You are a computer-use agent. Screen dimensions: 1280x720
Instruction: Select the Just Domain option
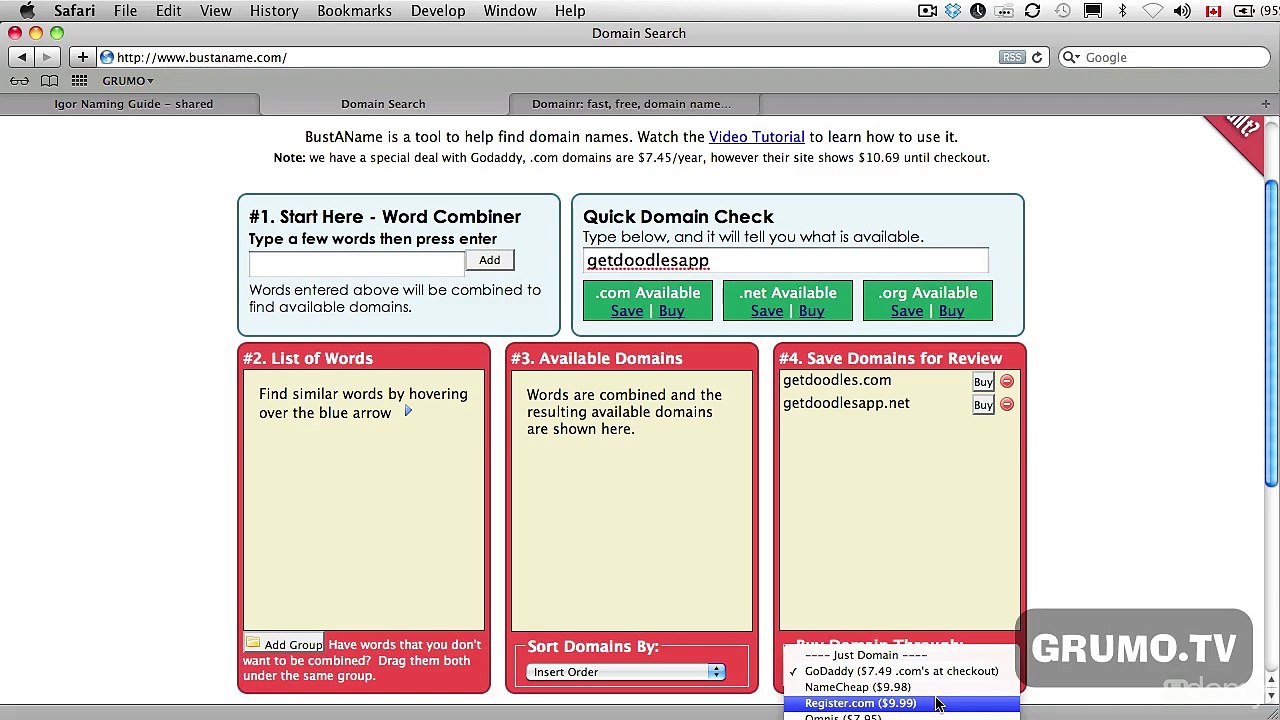tap(865, 655)
